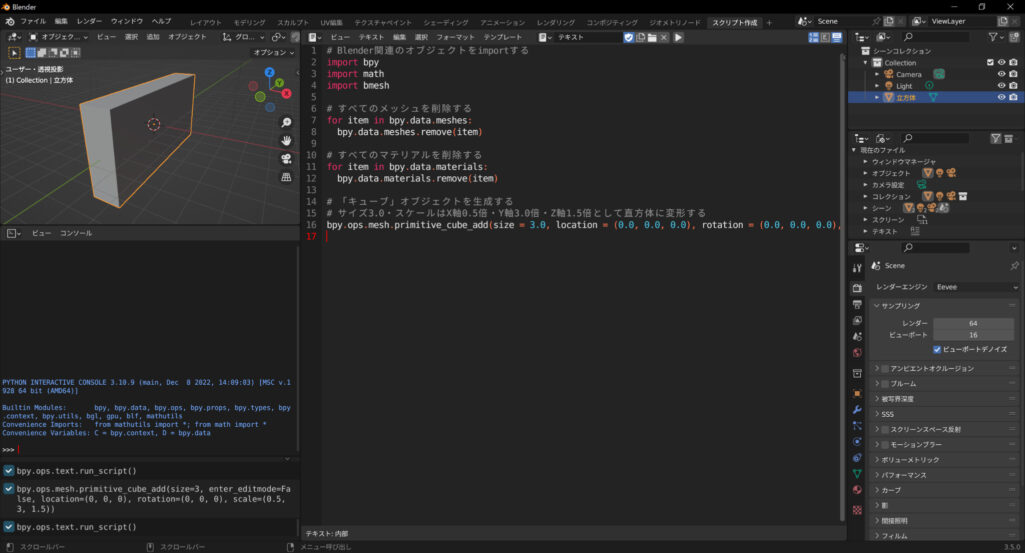
Task: Hide Light in viewport via its eye icon
Action: click(x=1001, y=86)
